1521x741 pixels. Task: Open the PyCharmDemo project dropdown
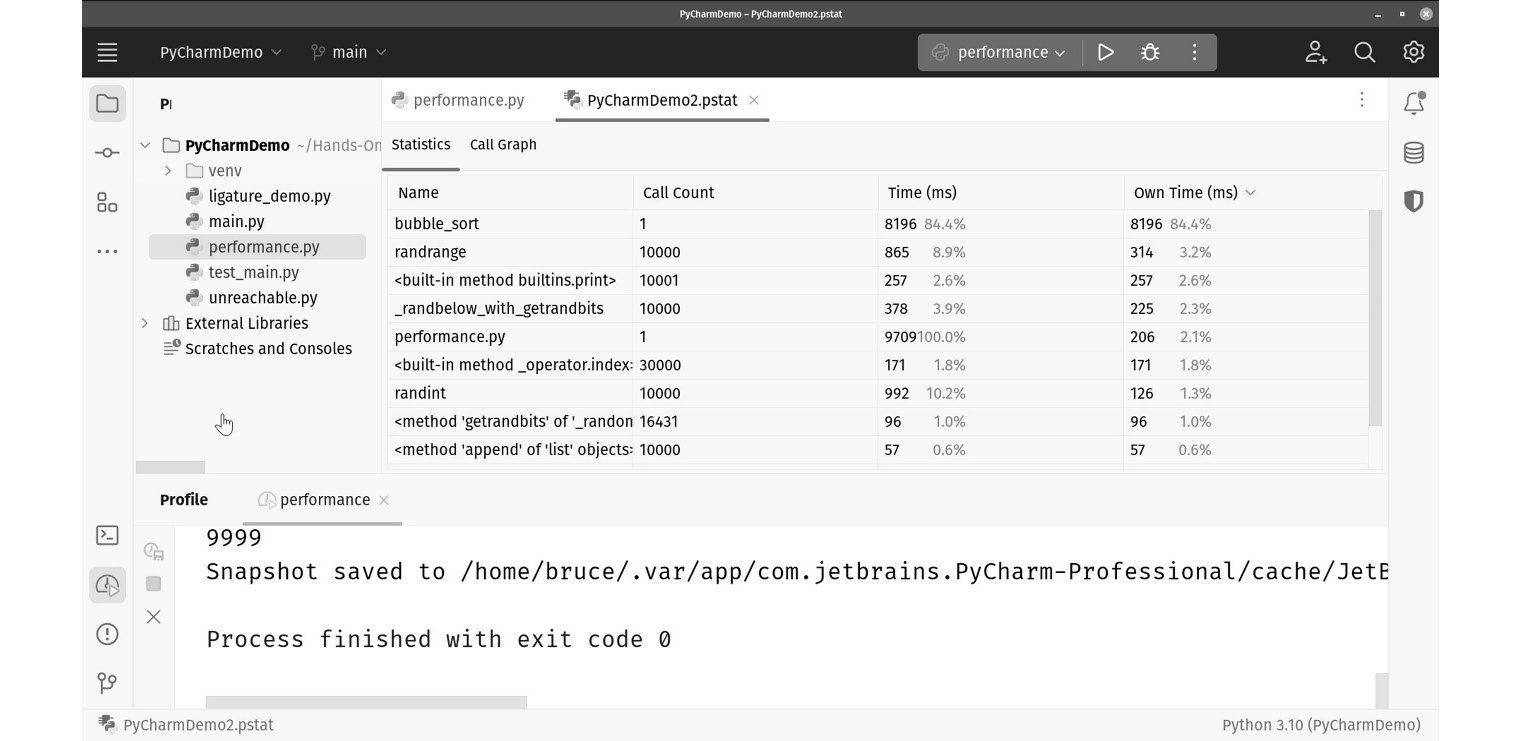coord(221,52)
